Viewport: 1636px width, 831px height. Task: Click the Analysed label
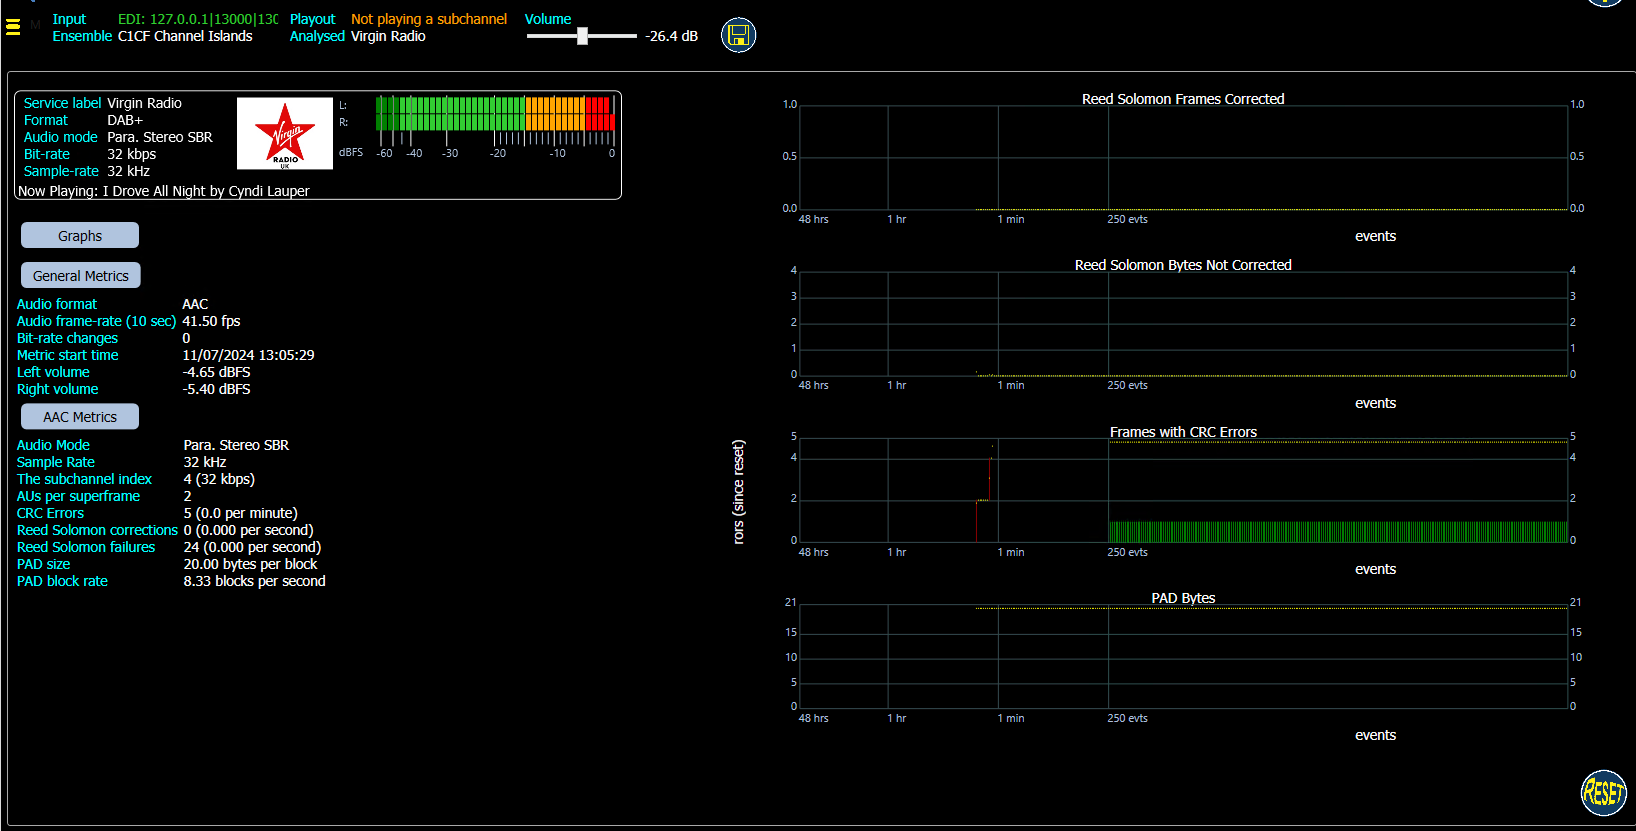click(x=317, y=36)
